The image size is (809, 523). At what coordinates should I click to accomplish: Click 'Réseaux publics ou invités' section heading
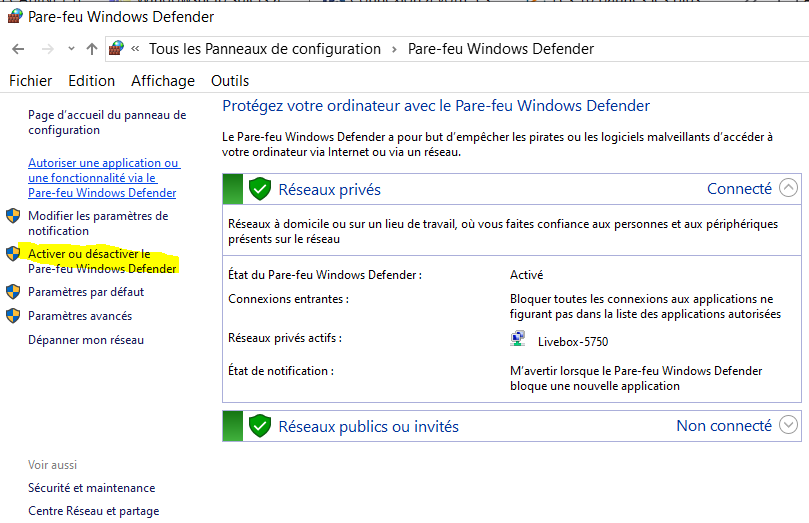(x=368, y=427)
